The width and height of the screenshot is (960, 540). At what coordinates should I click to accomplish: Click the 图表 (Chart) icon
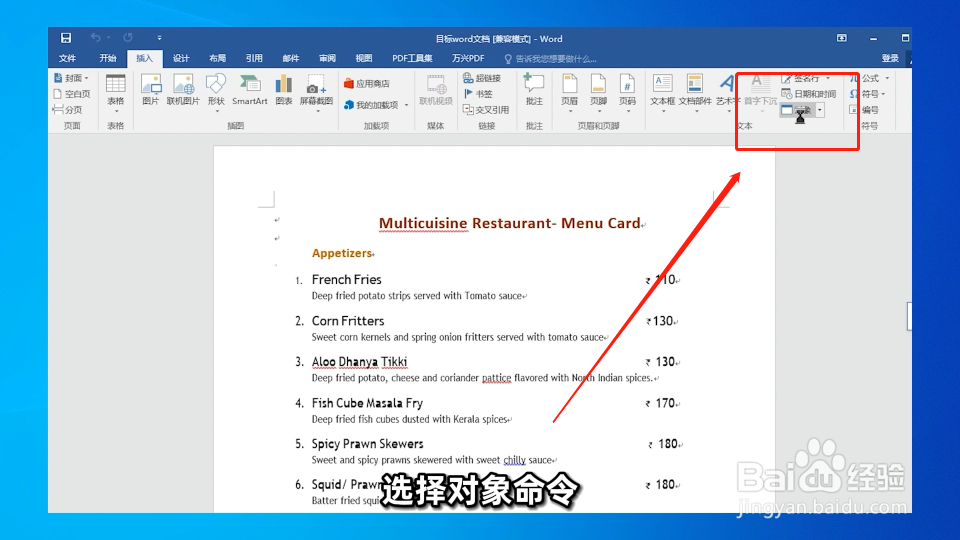[x=283, y=89]
